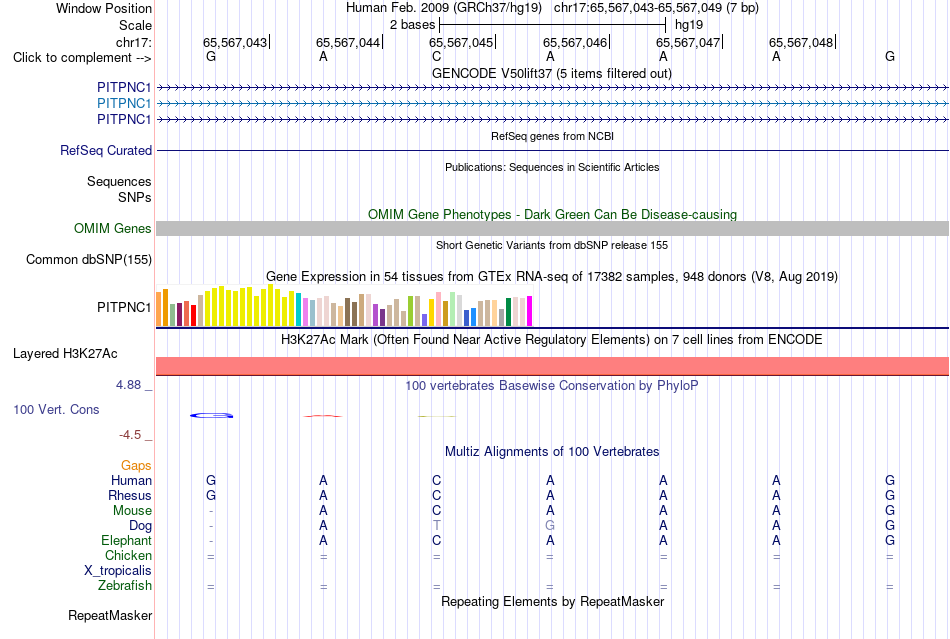Click the gray OMIM Genes bar
This screenshot has width=950, height=639.
(x=552, y=228)
